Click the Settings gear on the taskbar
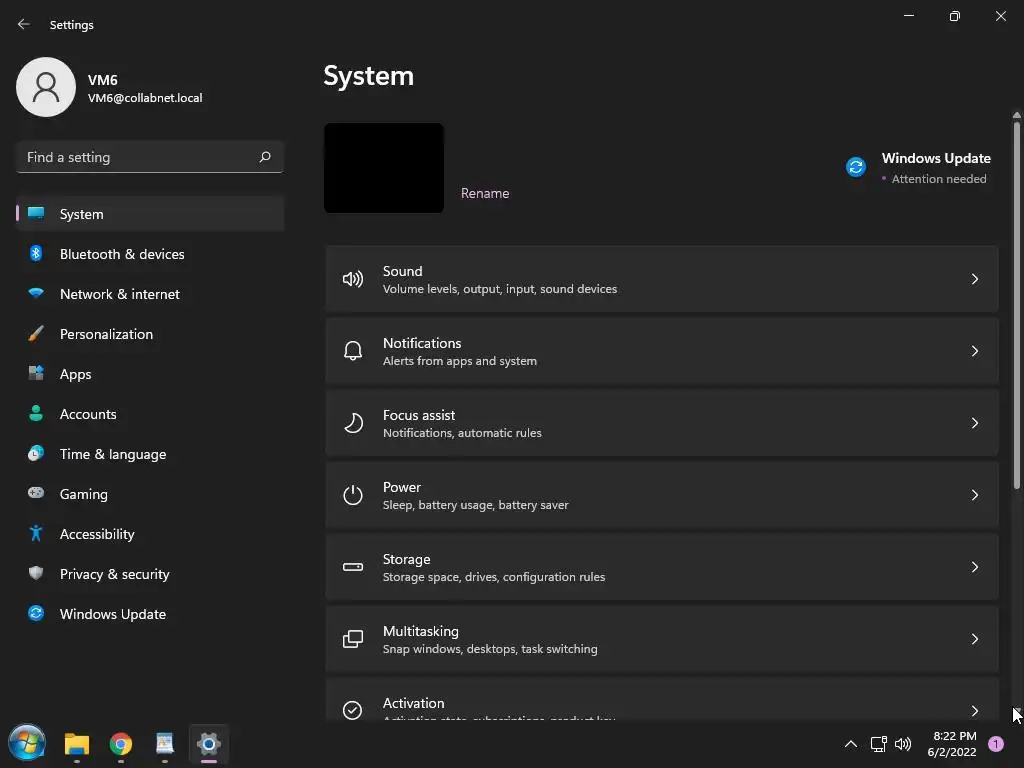The width and height of the screenshot is (1024, 768). point(208,744)
